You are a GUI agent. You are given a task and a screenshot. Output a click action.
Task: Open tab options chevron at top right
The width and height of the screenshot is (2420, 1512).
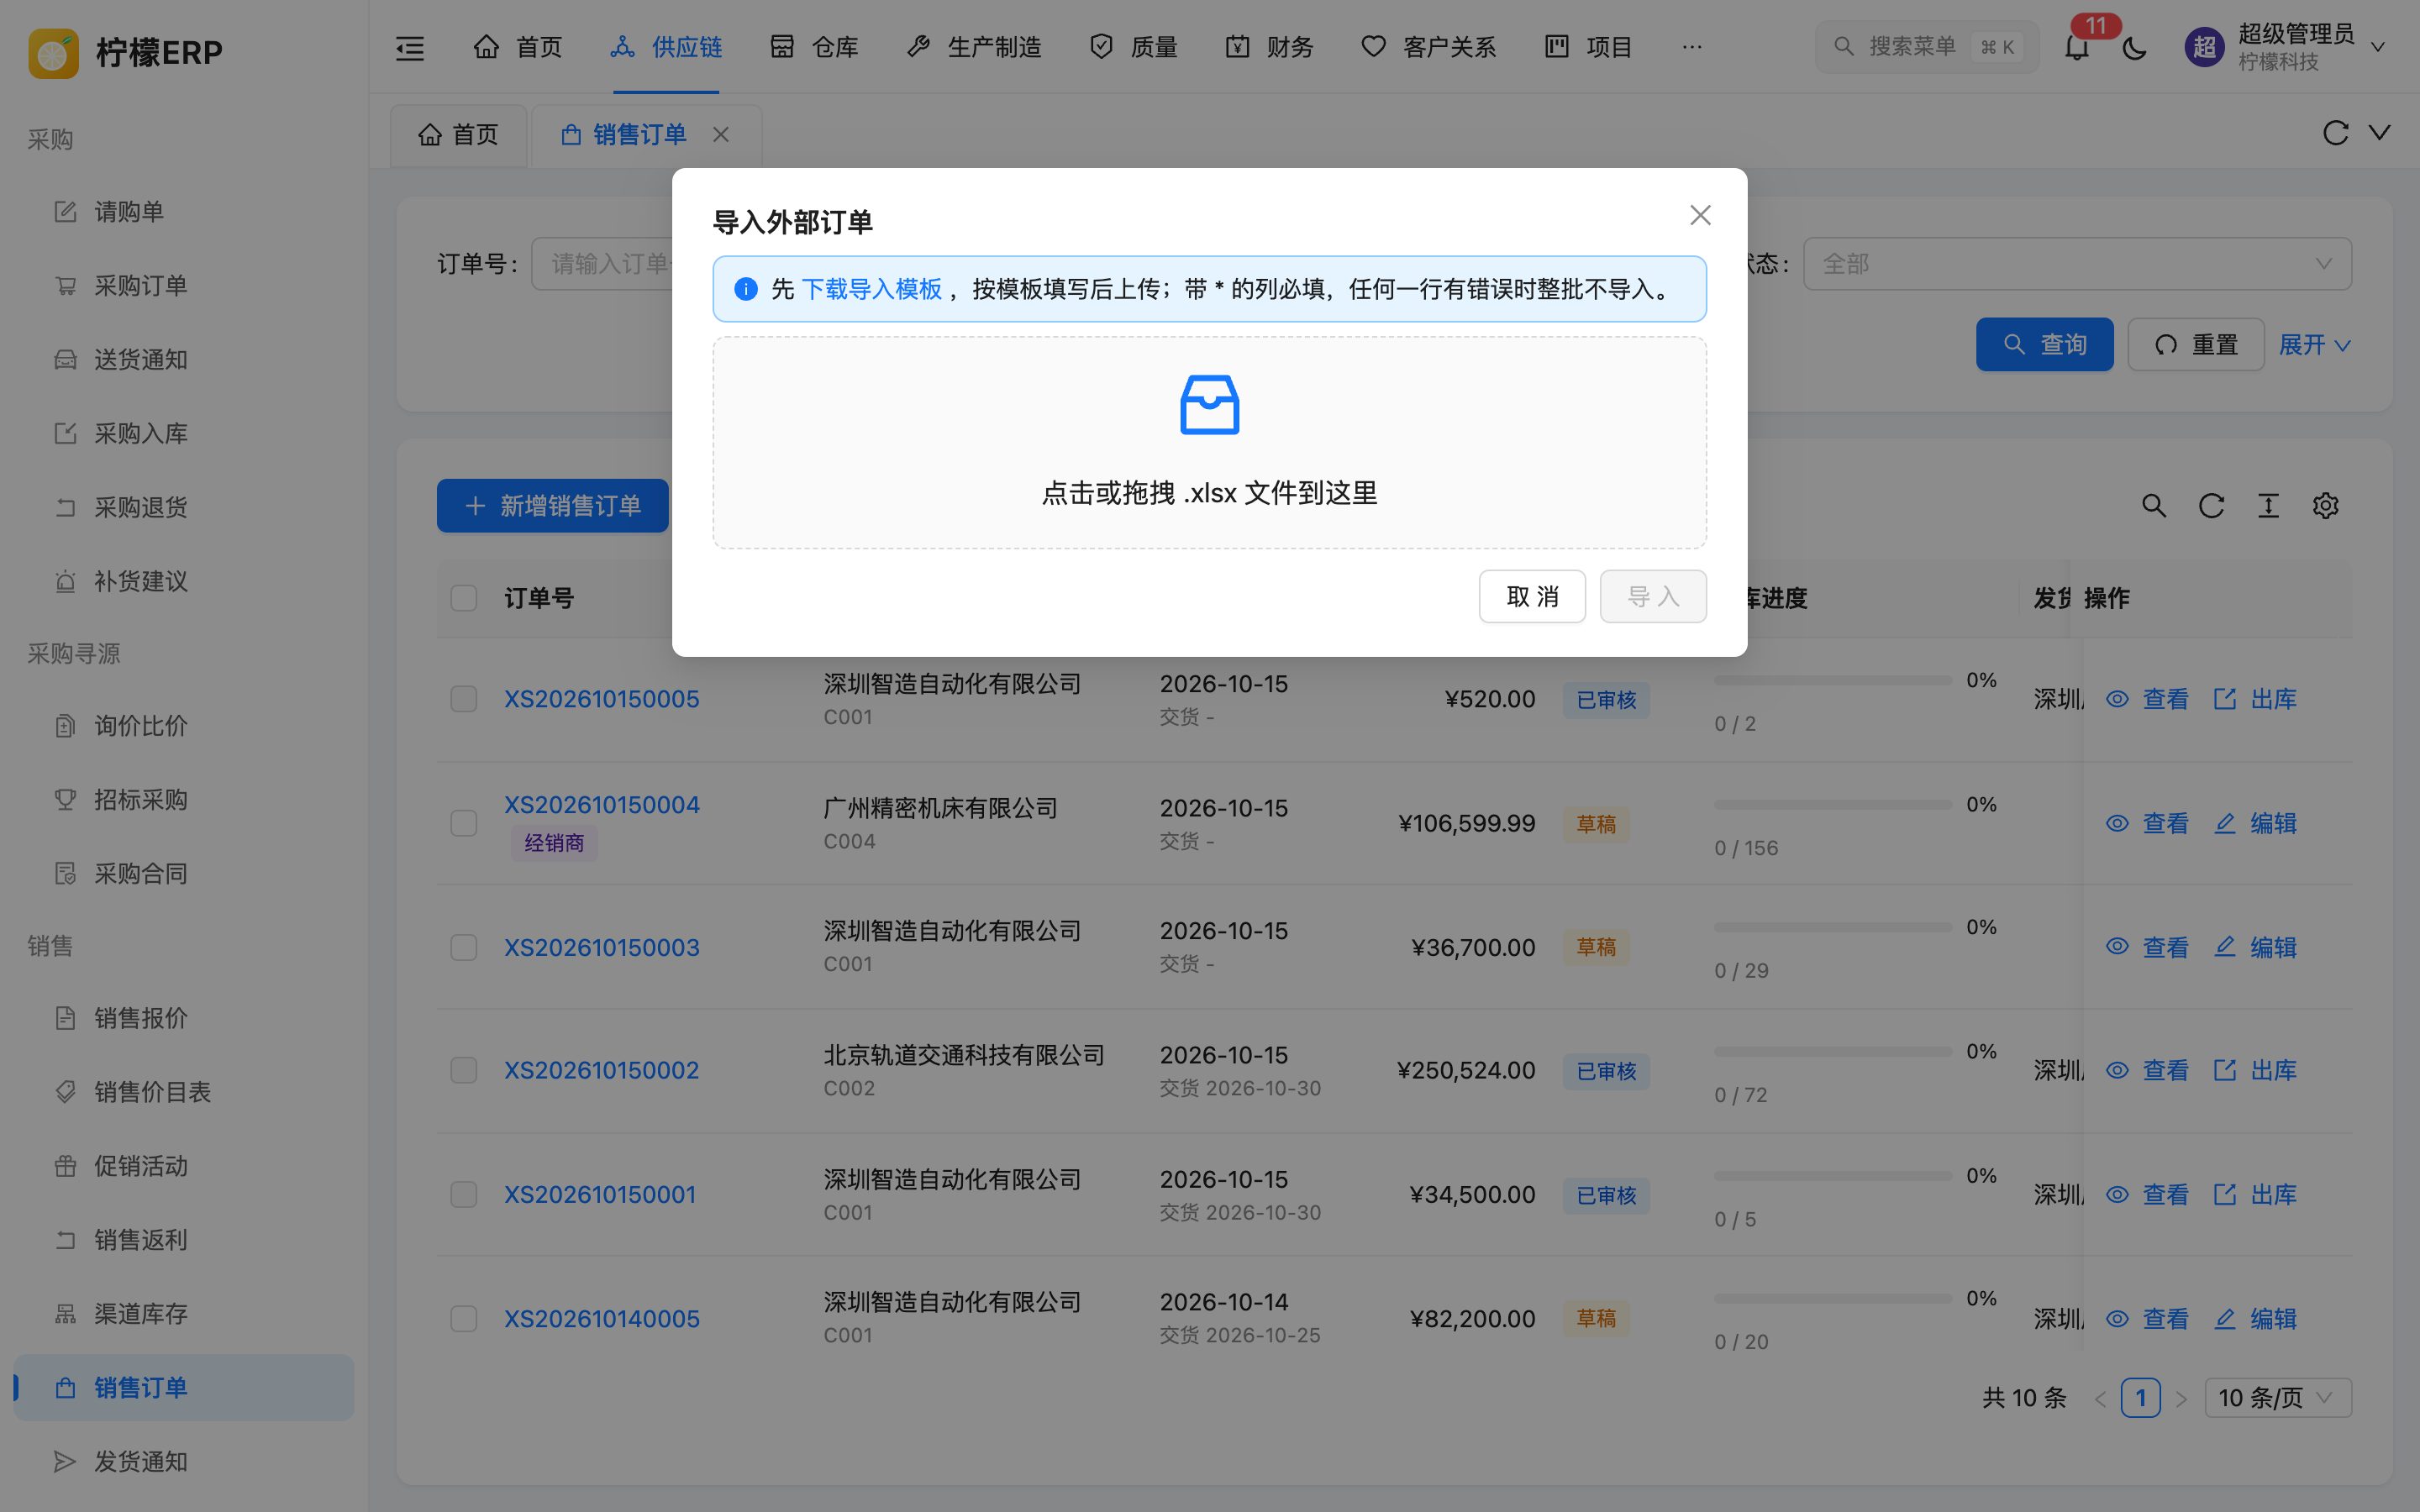pyautogui.click(x=2380, y=133)
